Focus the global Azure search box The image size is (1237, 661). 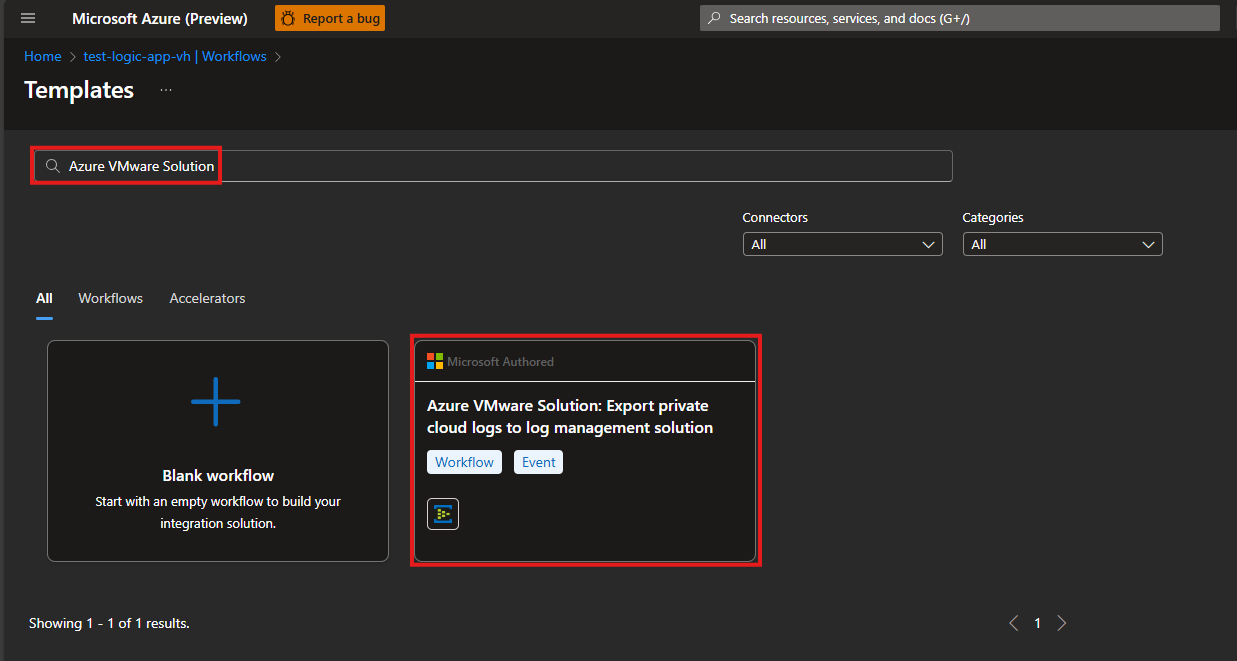coord(958,19)
